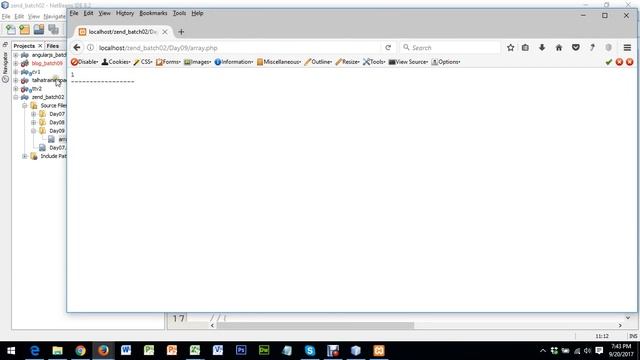Open the CSS dropdown
The image size is (640, 360).
[x=143, y=62]
